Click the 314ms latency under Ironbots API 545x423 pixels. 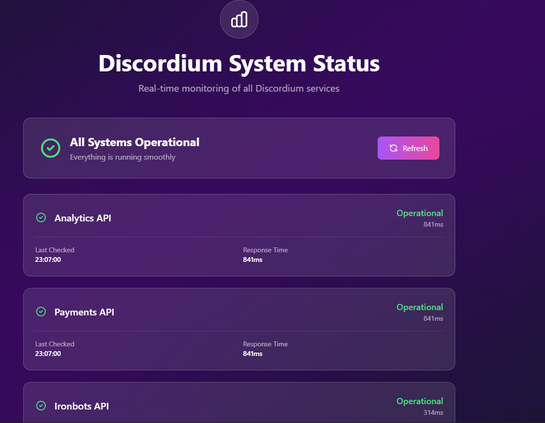pyautogui.click(x=433, y=413)
